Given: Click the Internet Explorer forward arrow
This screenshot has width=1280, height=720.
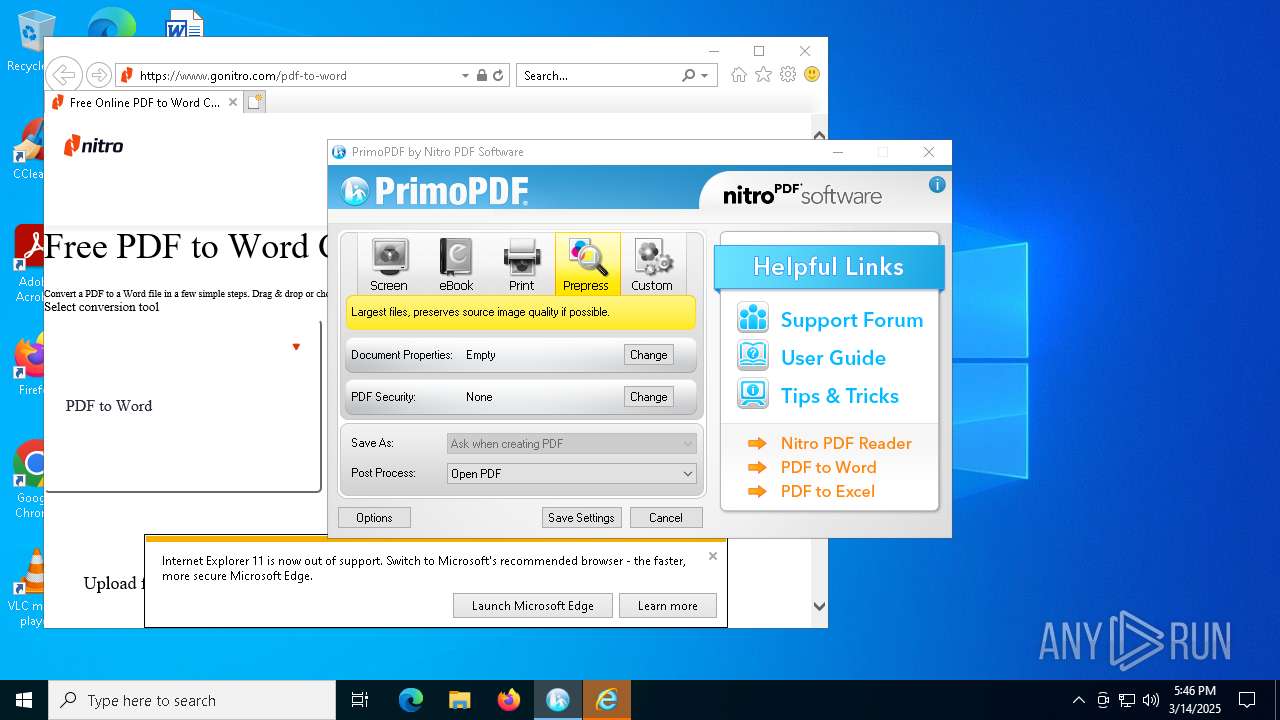Looking at the screenshot, I should pyautogui.click(x=98, y=75).
